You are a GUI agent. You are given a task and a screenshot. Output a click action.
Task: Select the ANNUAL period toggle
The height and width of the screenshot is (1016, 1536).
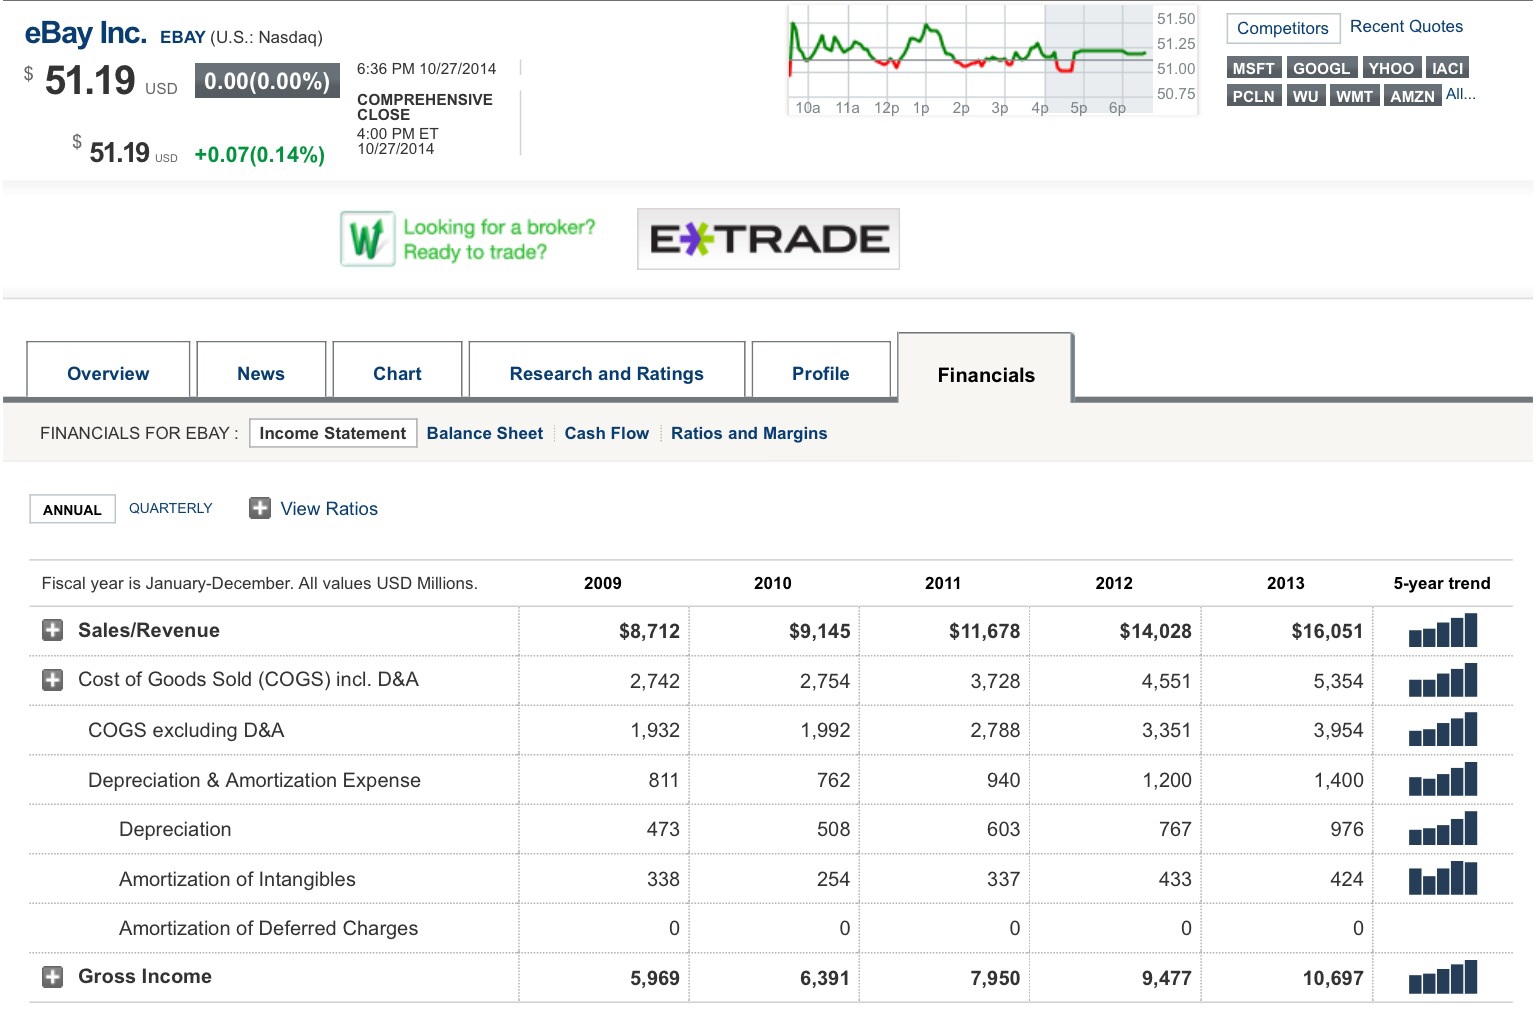(73, 509)
